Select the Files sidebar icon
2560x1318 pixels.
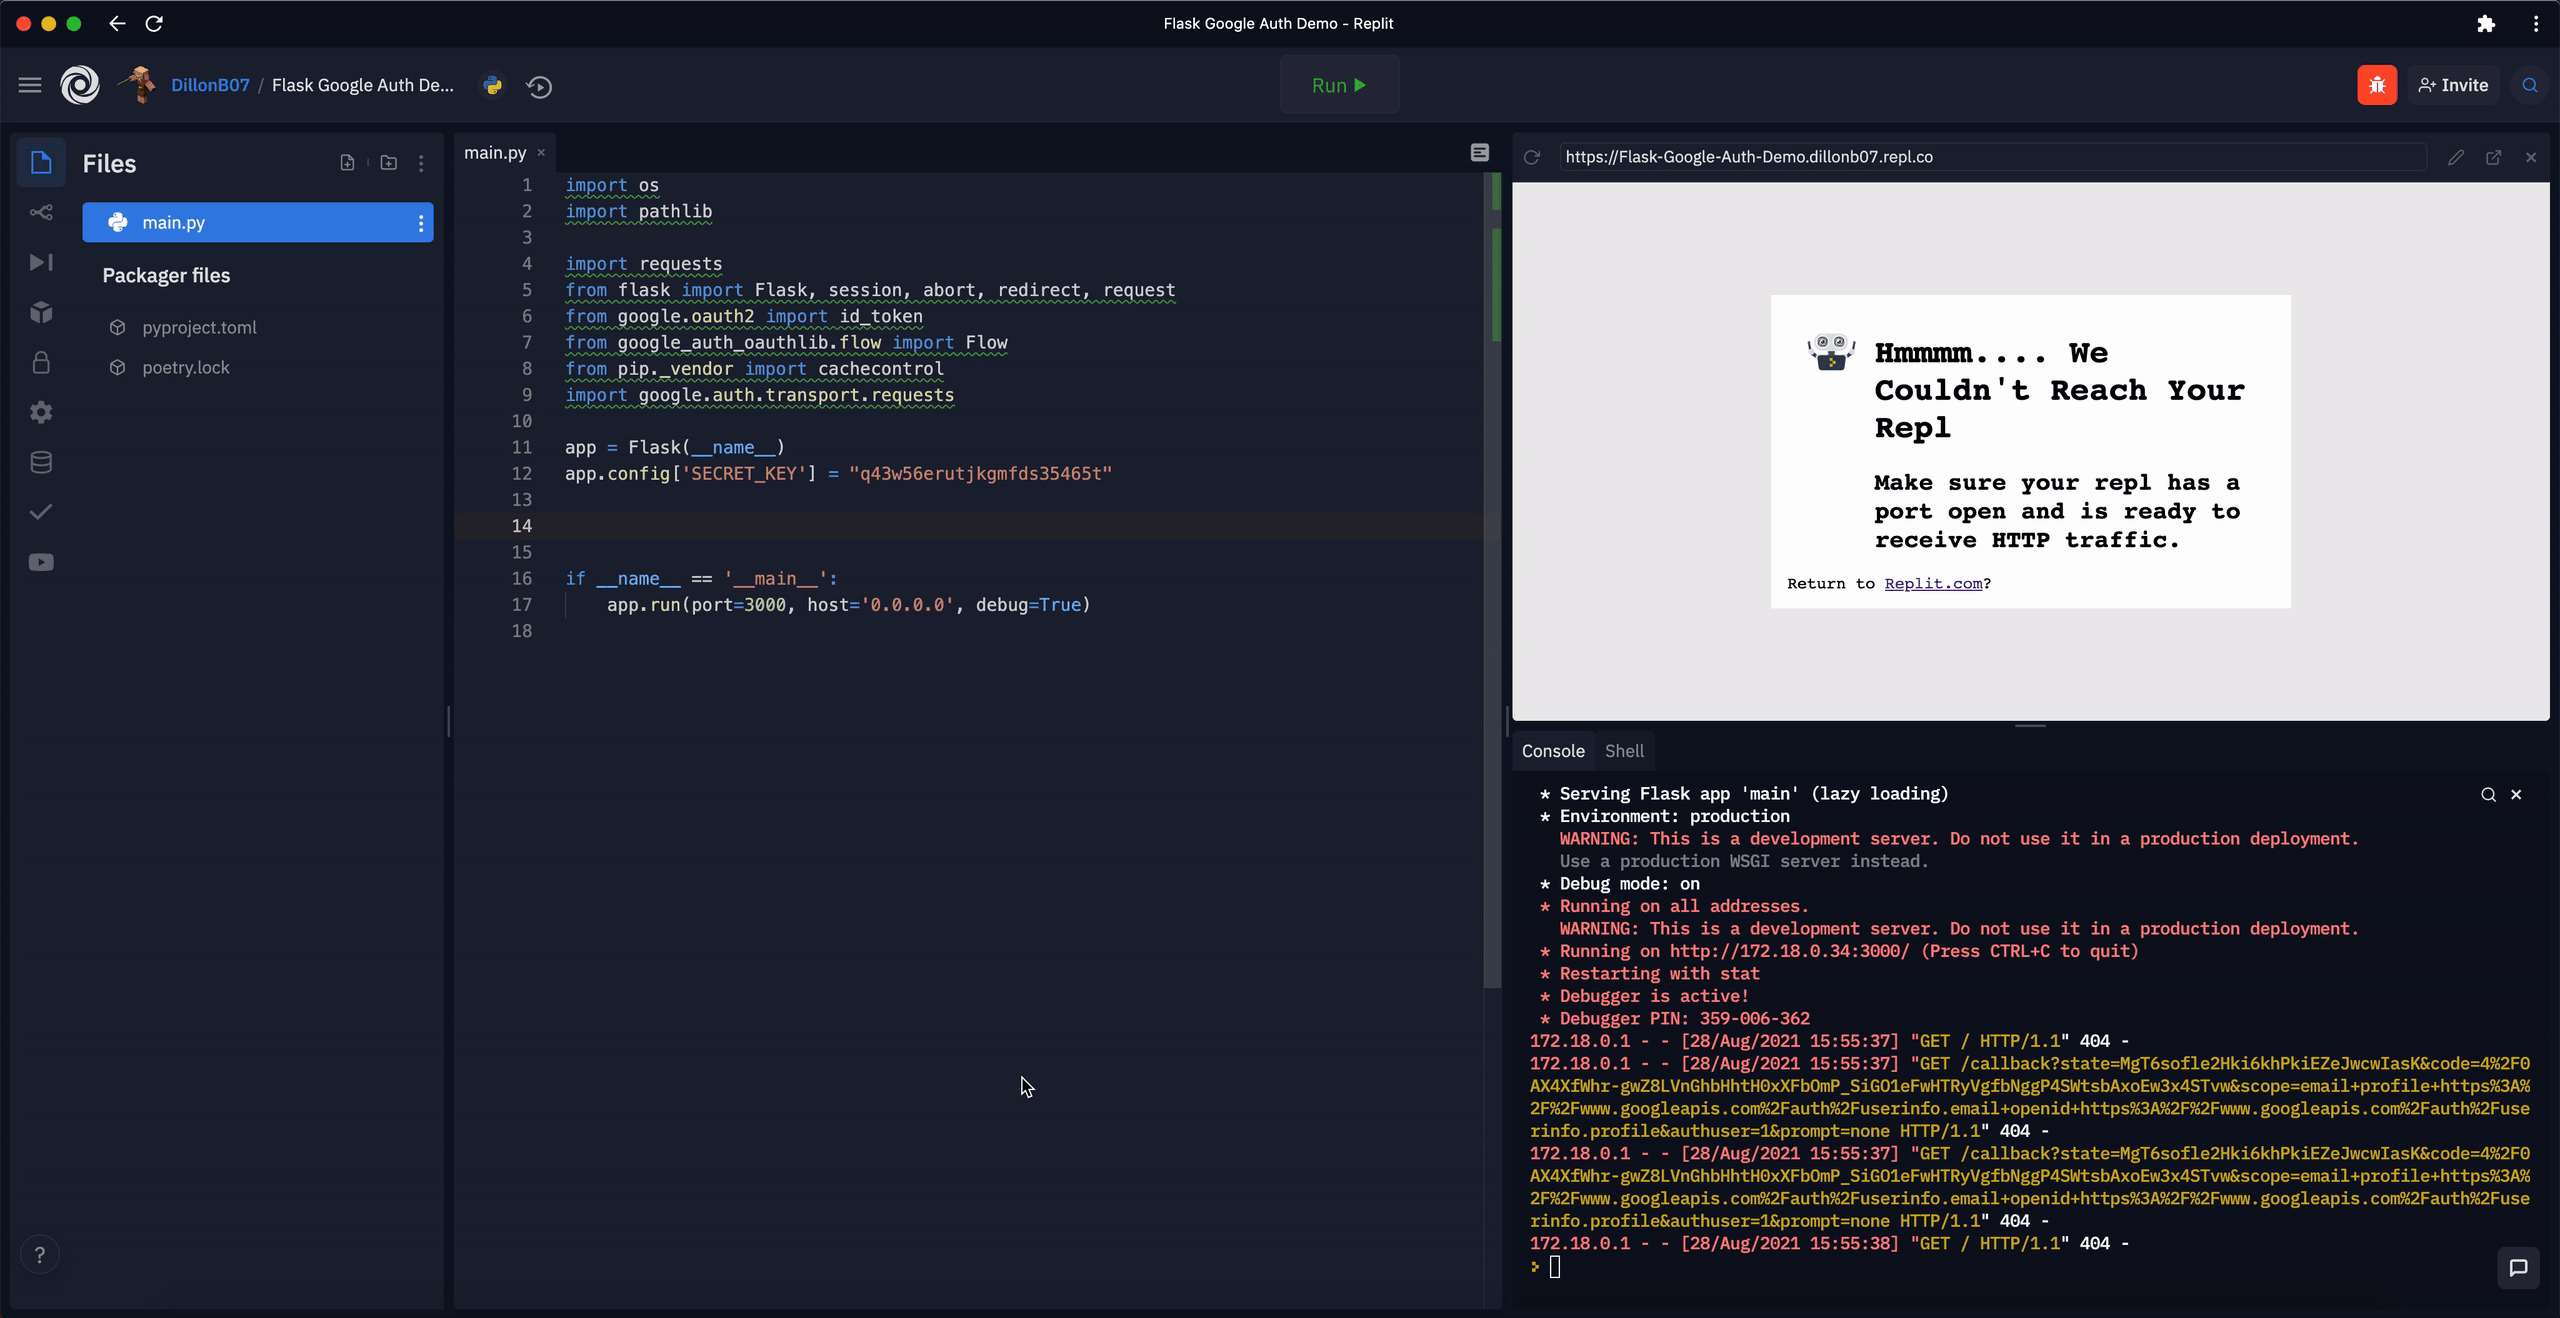[x=41, y=163]
